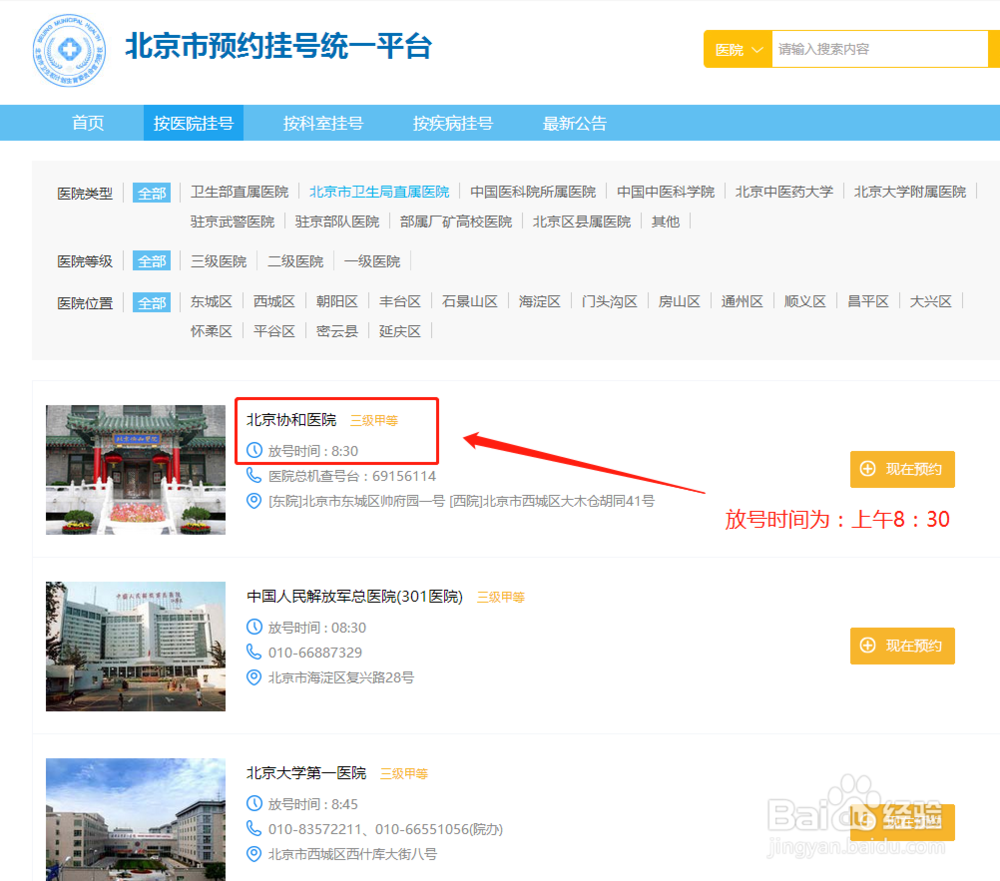The image size is (1000, 881).
Task: Click phone icon next to 010-83572211
Action: pos(254,829)
